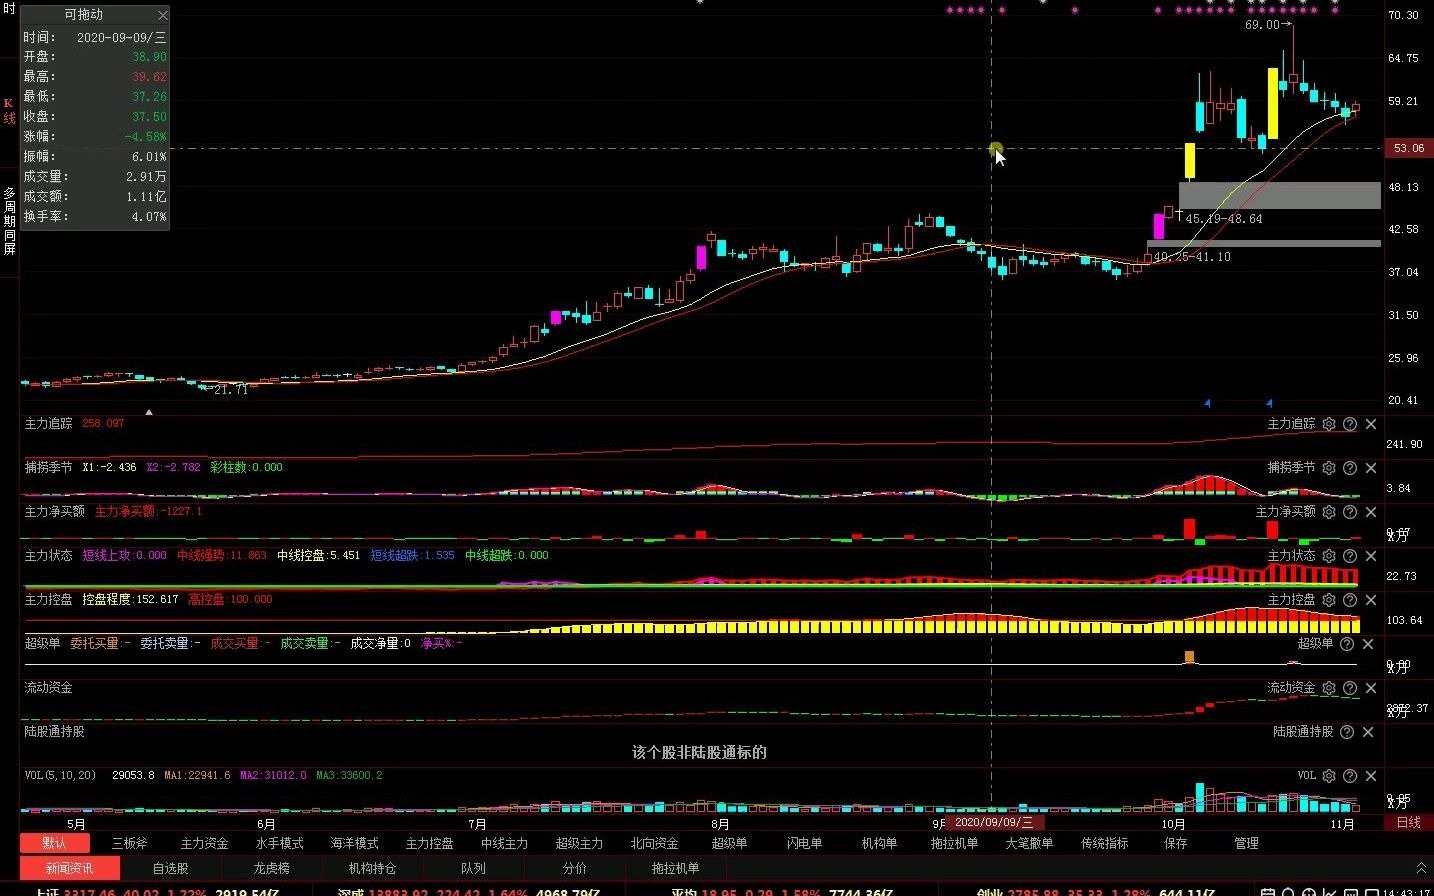Open 管理 template management
Viewport: 1434px width, 896px height.
pos(1246,843)
